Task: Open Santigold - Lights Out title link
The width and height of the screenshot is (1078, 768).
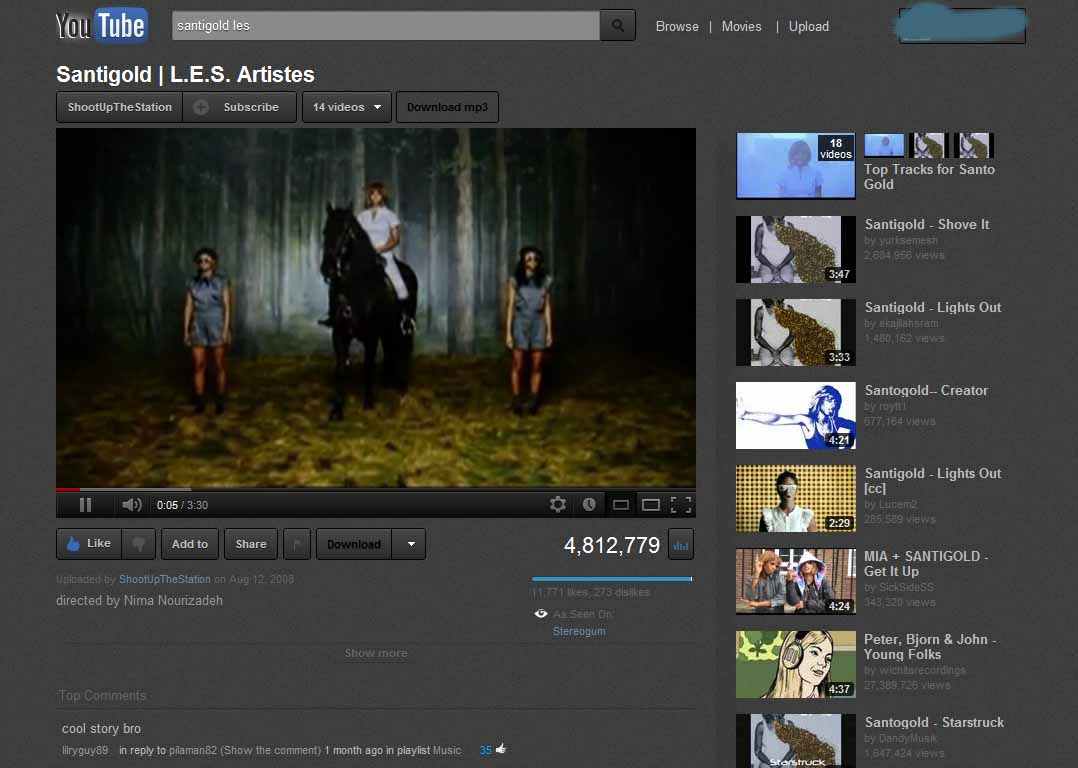Action: 933,307
